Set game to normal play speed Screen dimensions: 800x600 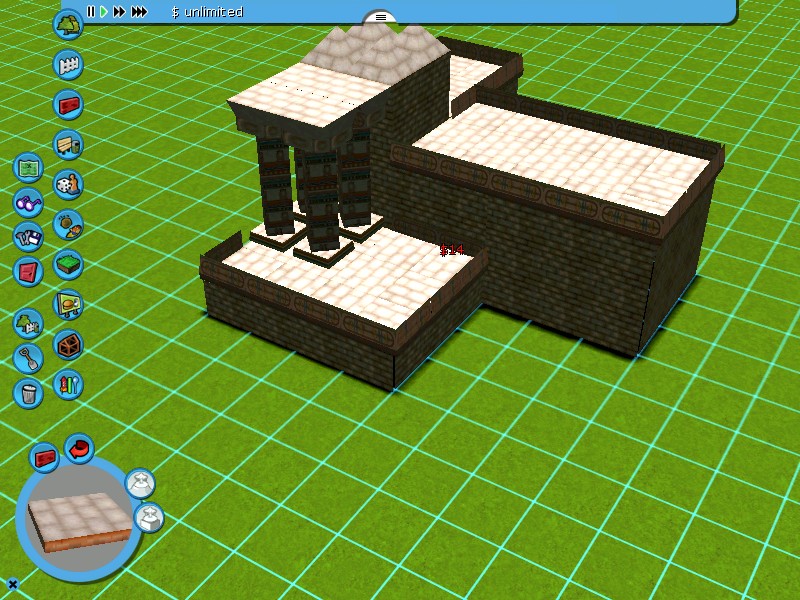pyautogui.click(x=104, y=12)
